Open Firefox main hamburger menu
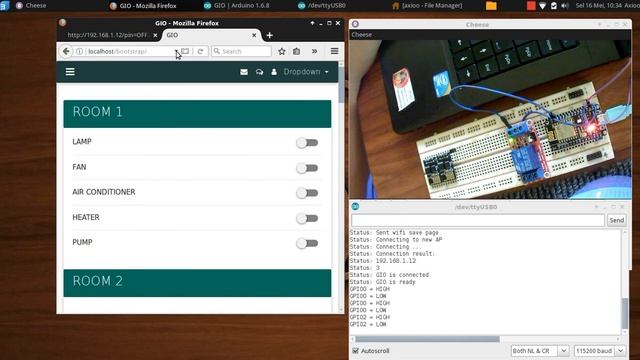 pos(334,51)
